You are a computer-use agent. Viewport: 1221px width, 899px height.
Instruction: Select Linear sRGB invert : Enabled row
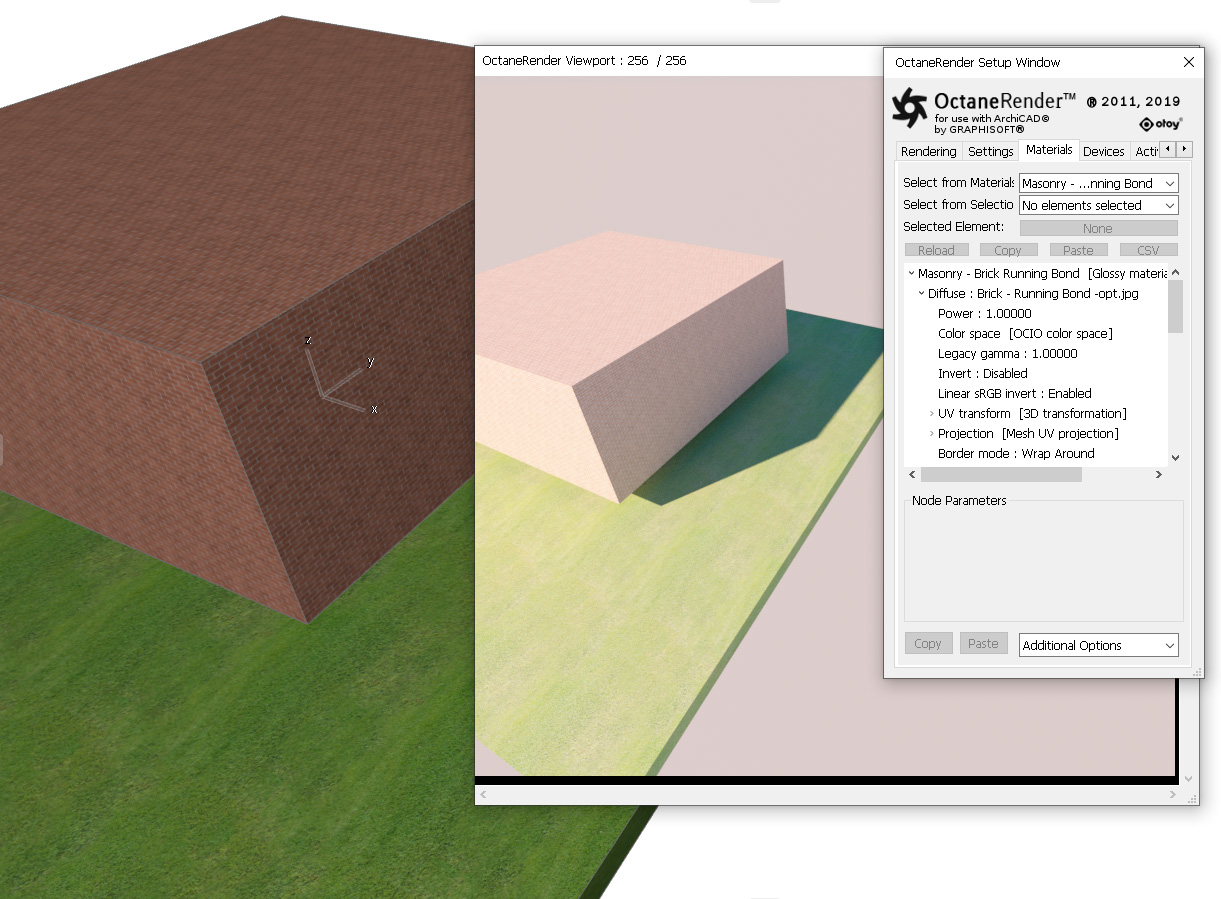pyautogui.click(x=1014, y=393)
